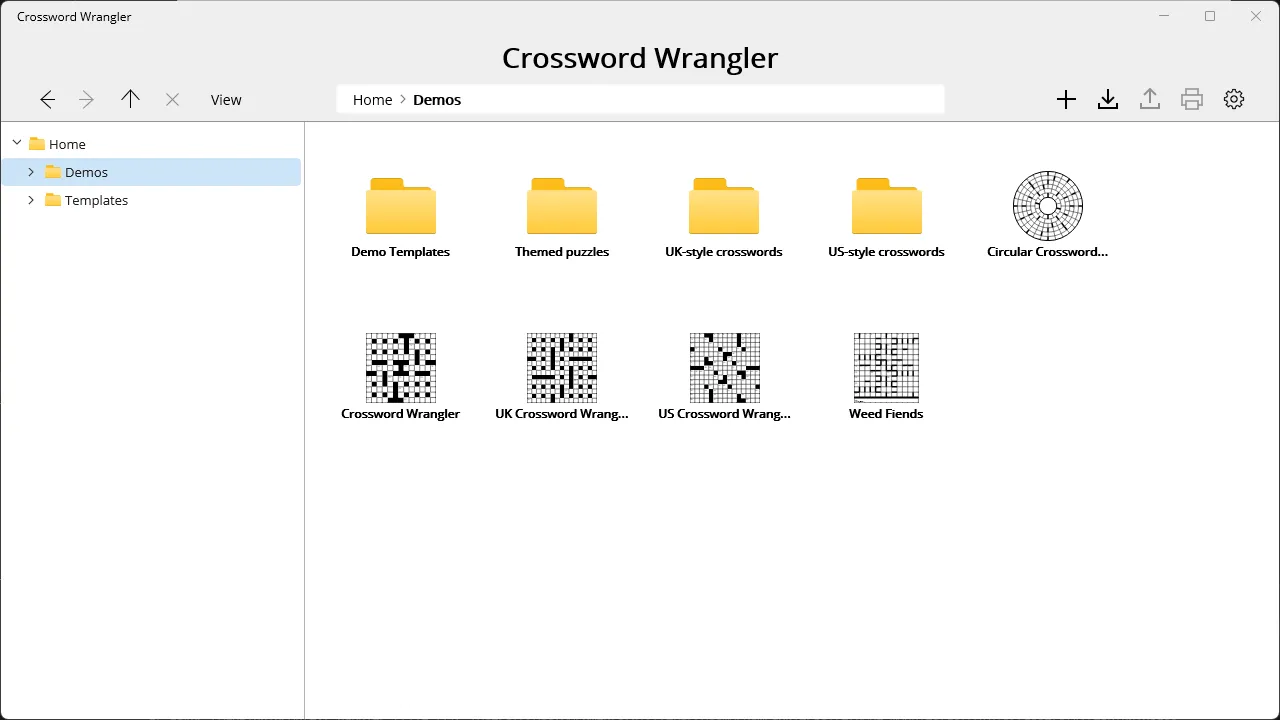1280x720 pixels.
Task: Expand the Demos tree node
Action: [x=31, y=172]
